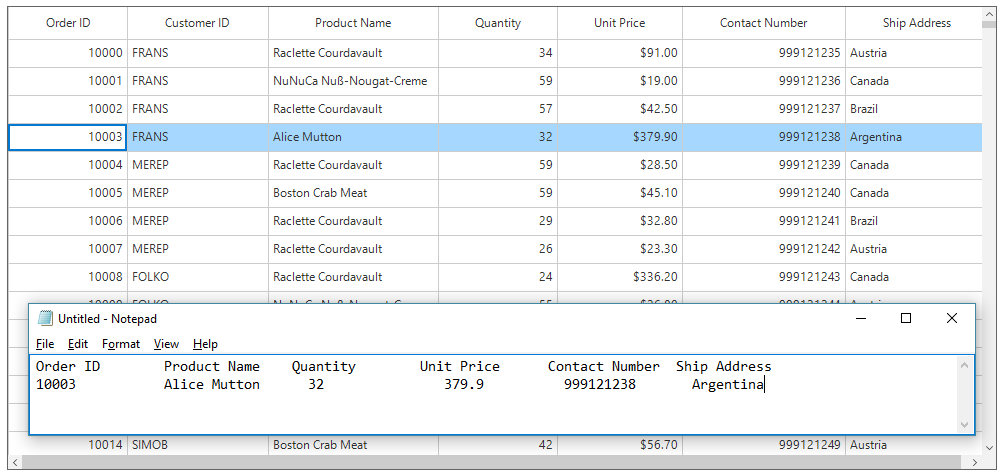This screenshot has height=473, width=1000.
Task: Click contact number 999121249
Action: tap(764, 445)
